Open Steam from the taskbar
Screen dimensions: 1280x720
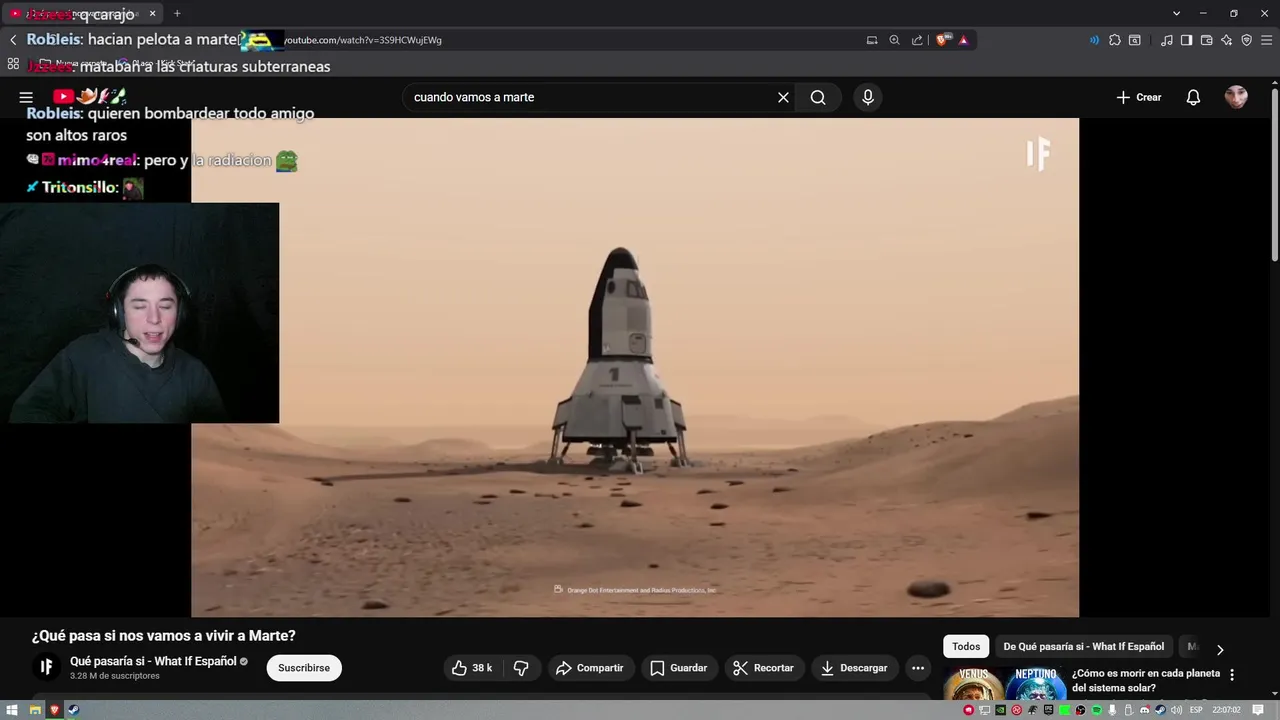coord(73,710)
